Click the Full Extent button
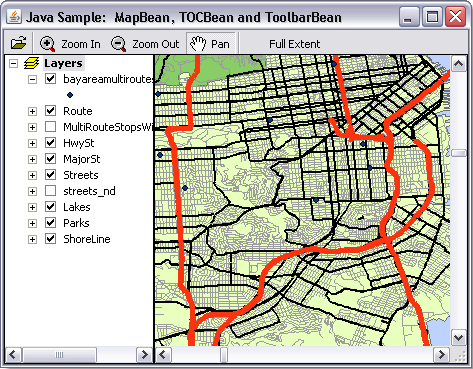Screen dimensions: 473x369 (295, 44)
